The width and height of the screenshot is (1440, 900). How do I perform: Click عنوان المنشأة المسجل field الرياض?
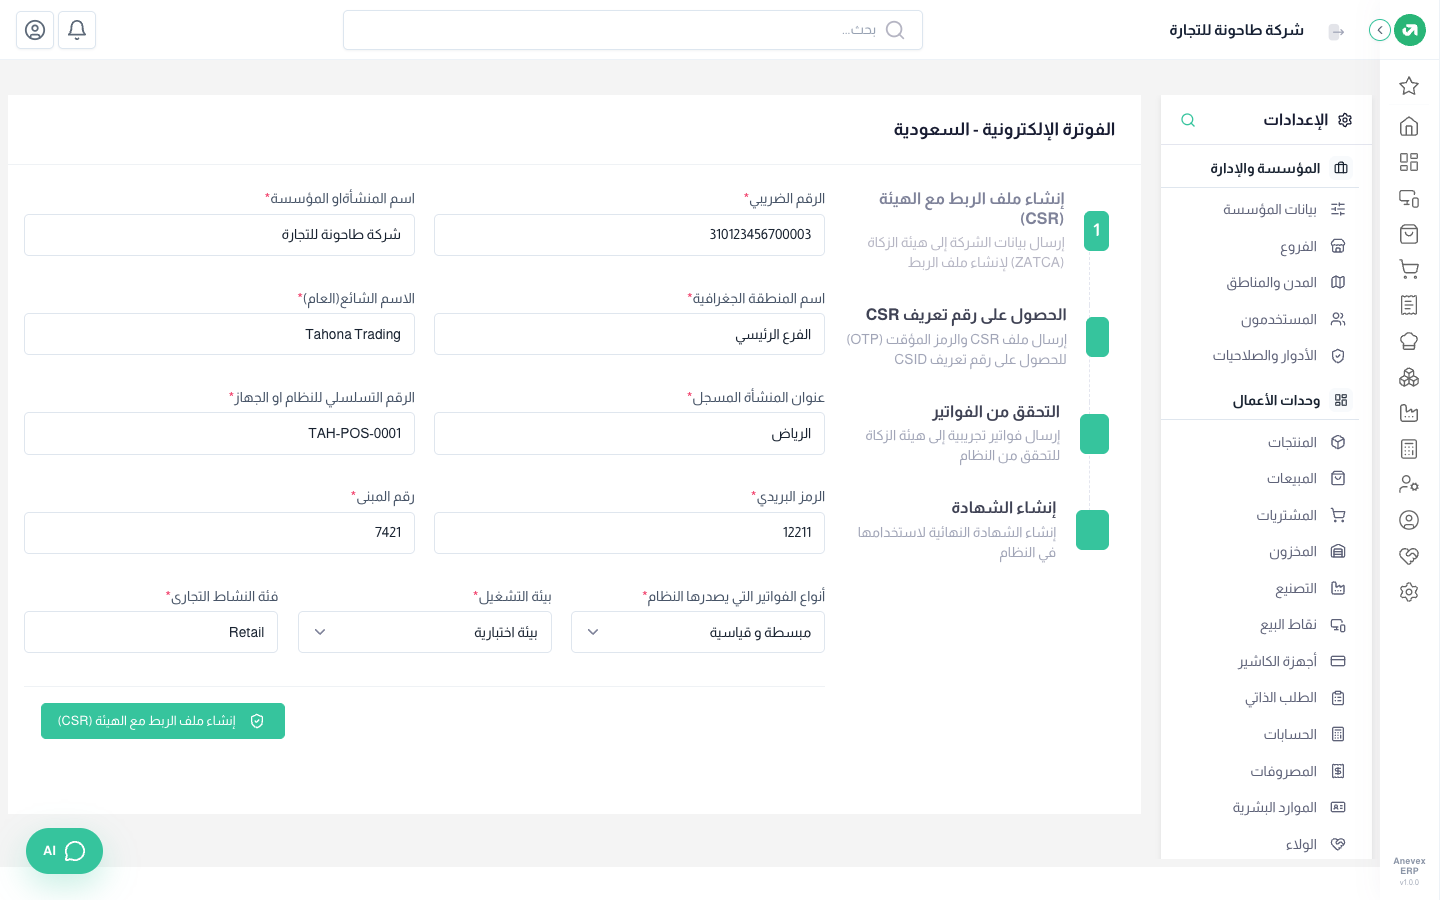pyautogui.click(x=629, y=434)
